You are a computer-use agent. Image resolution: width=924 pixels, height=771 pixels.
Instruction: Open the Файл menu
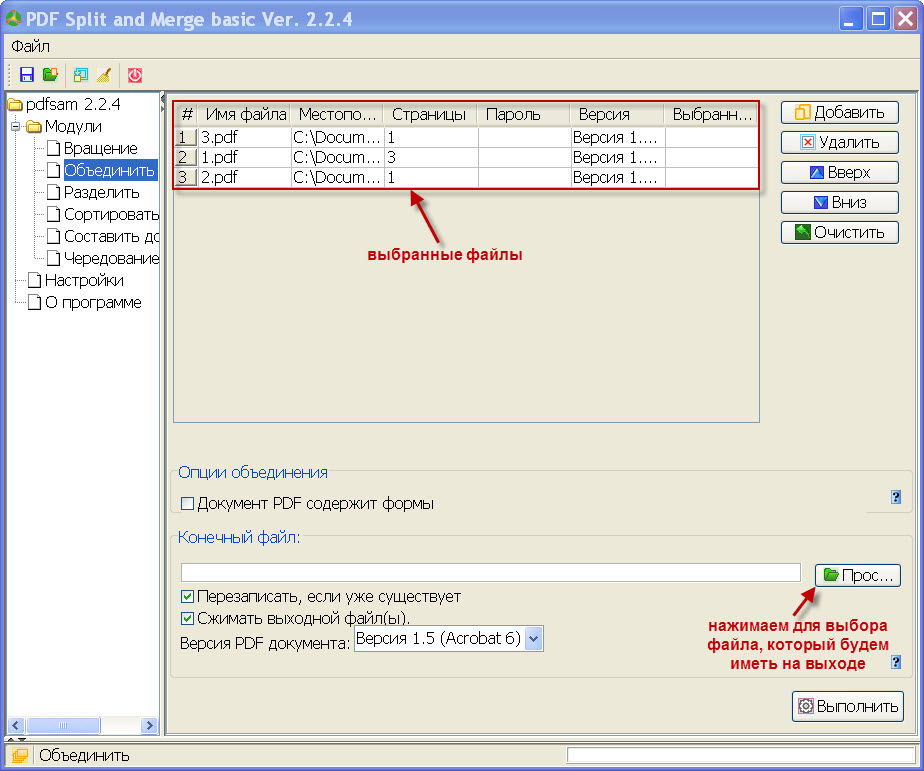31,46
